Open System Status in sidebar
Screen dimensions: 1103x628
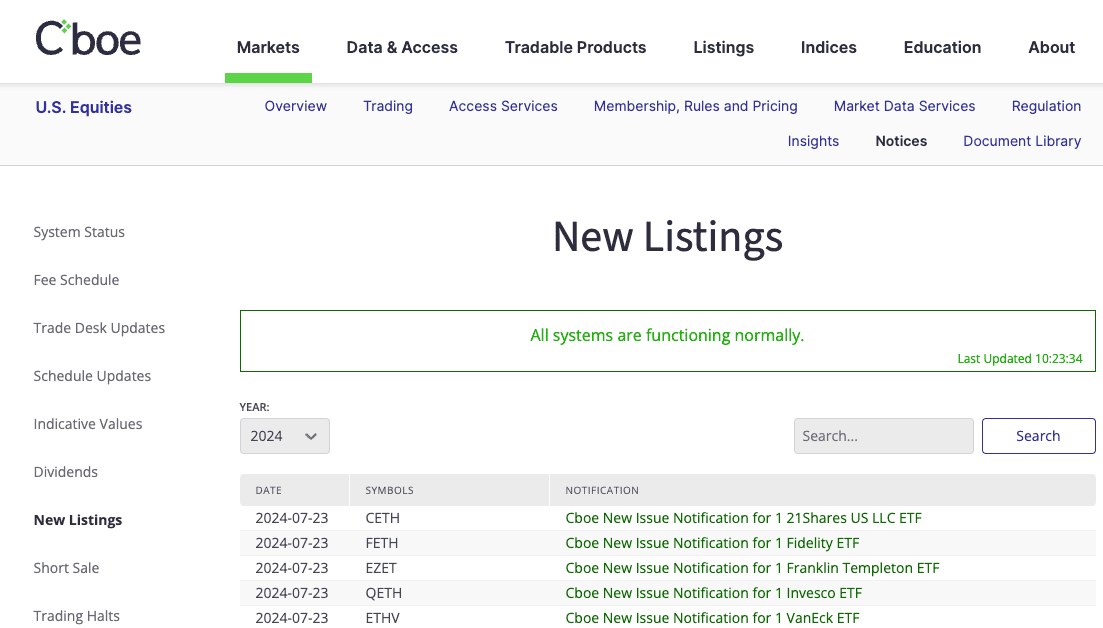(x=79, y=232)
